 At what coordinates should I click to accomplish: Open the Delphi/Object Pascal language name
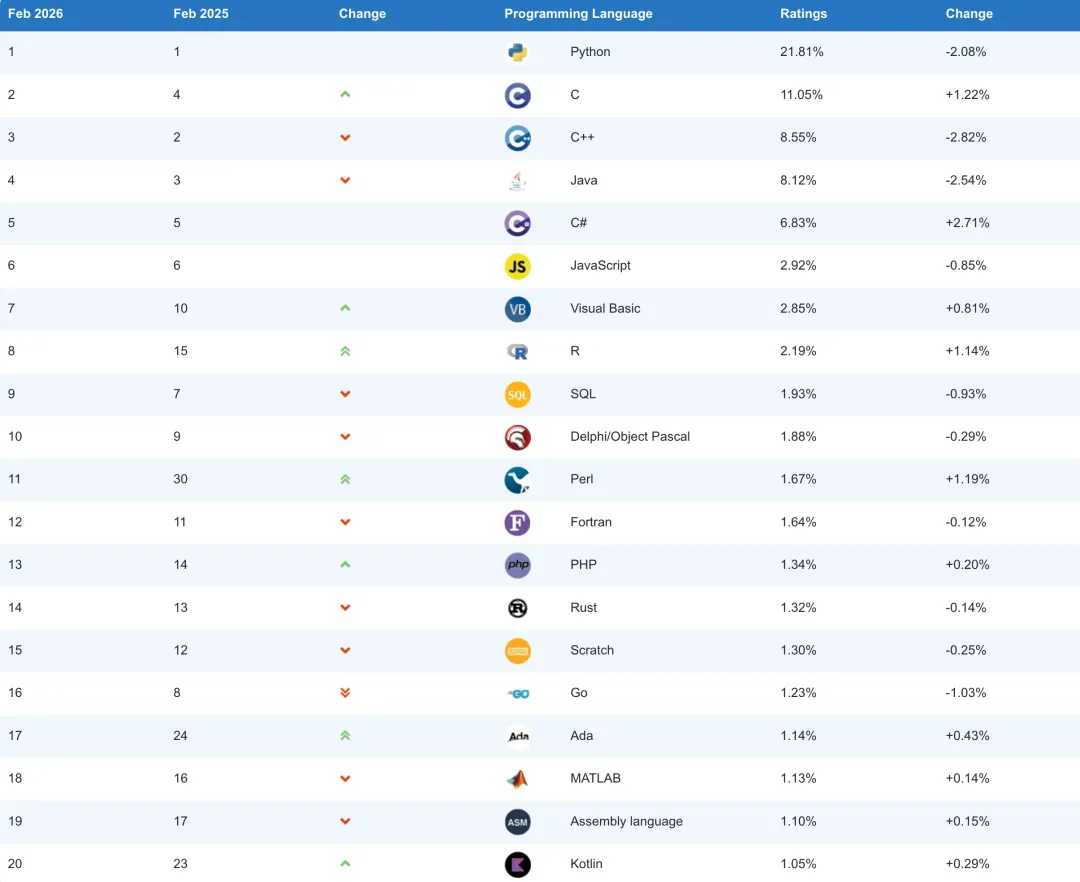[x=630, y=437]
